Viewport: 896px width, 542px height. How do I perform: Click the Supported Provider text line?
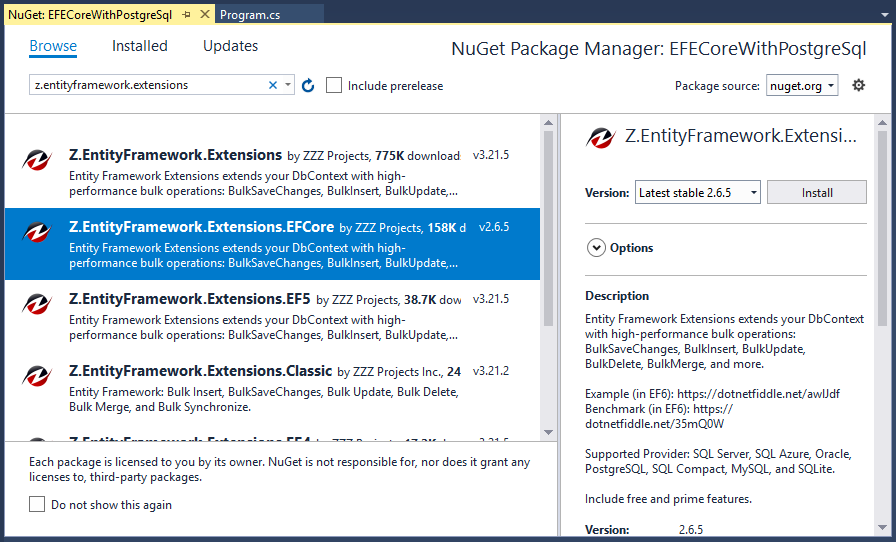[718, 461]
